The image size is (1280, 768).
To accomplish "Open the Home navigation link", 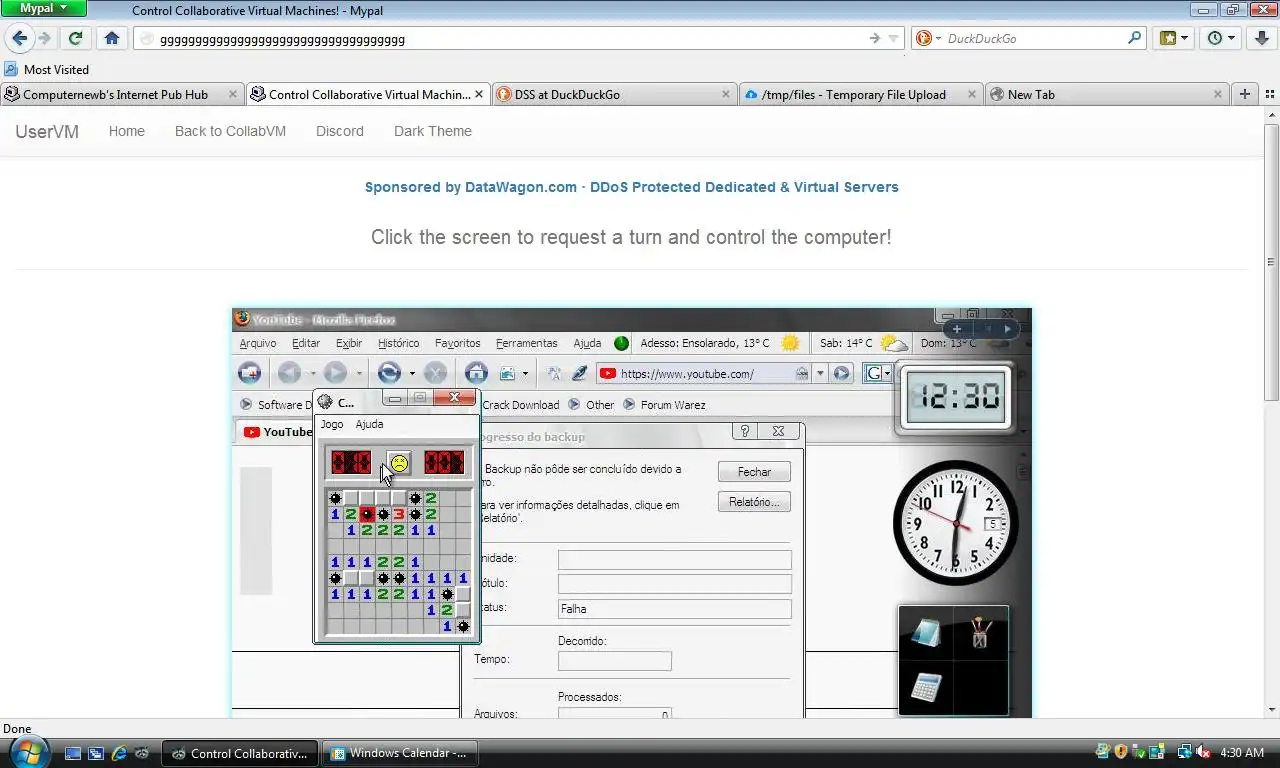I will tap(127, 131).
